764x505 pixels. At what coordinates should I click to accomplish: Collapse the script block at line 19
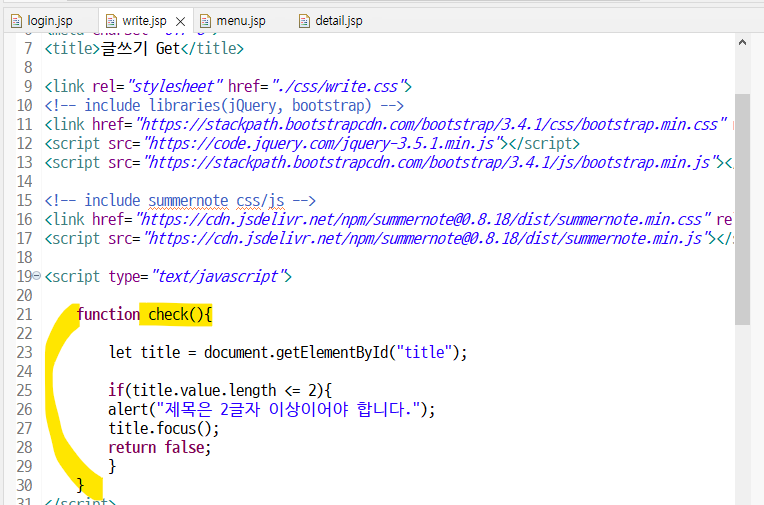(37, 276)
